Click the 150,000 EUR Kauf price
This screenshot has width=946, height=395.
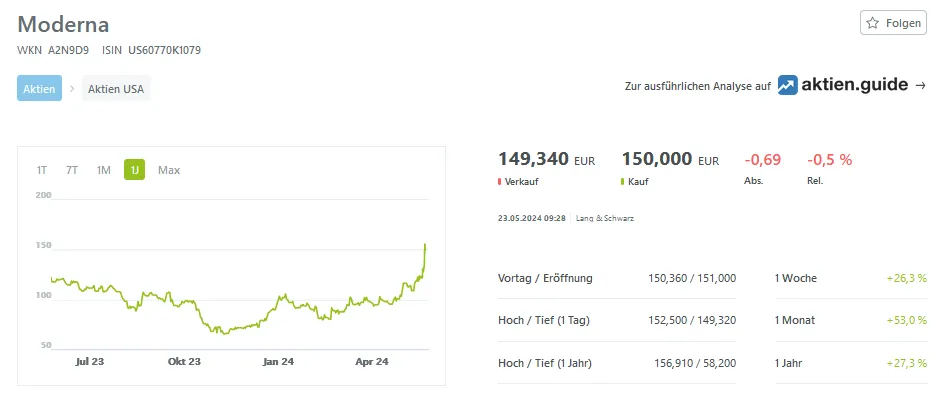(x=670, y=160)
